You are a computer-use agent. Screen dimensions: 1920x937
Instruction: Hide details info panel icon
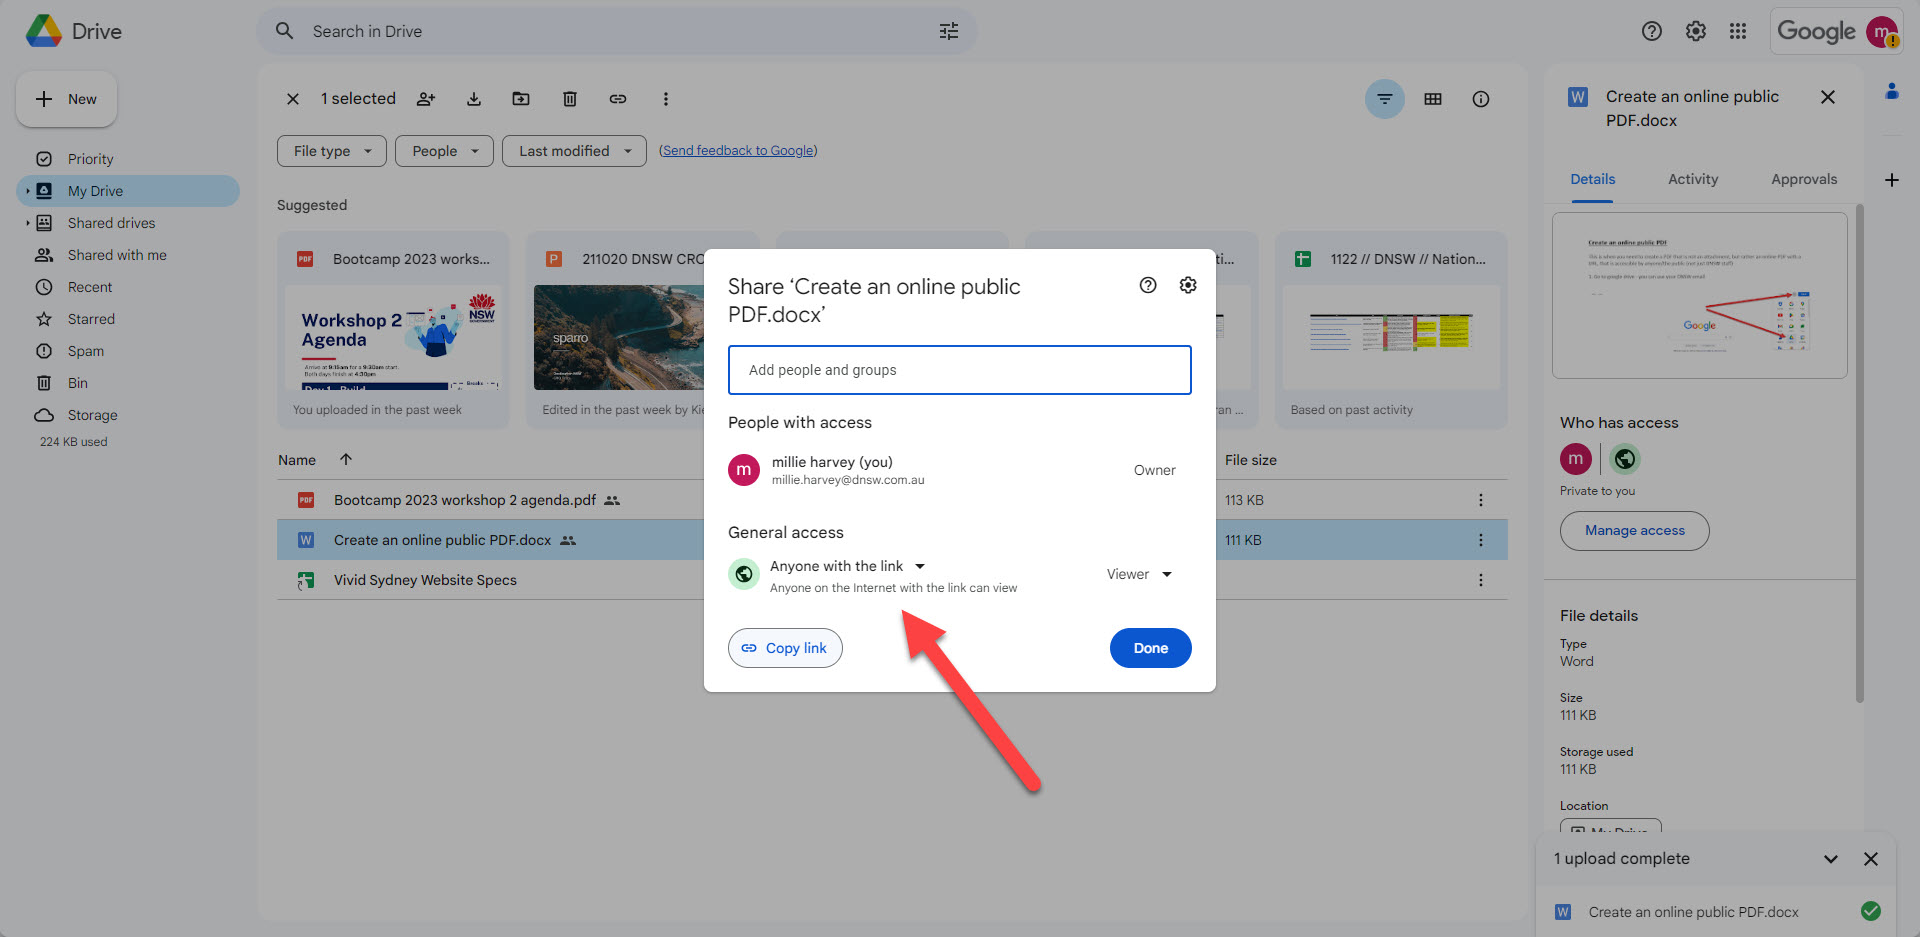[1481, 99]
